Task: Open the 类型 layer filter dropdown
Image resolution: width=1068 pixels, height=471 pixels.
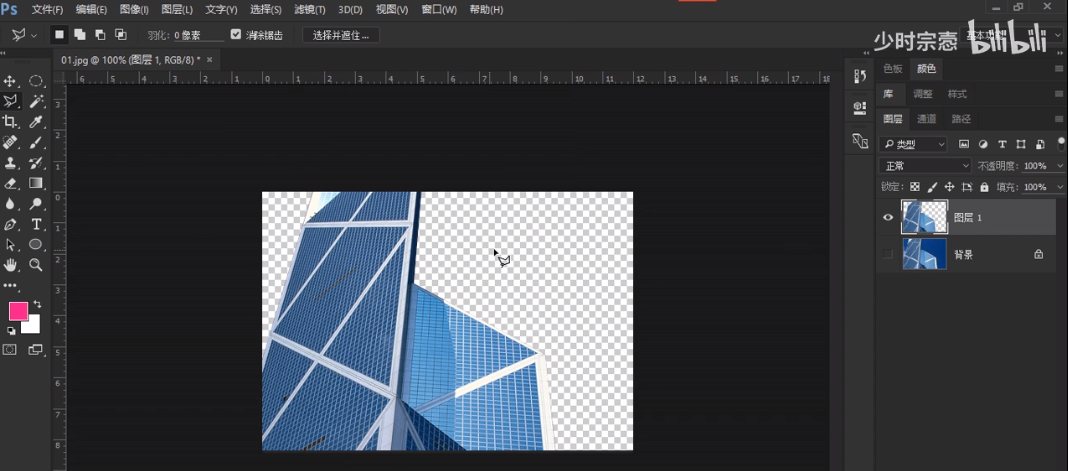Action: [913, 144]
